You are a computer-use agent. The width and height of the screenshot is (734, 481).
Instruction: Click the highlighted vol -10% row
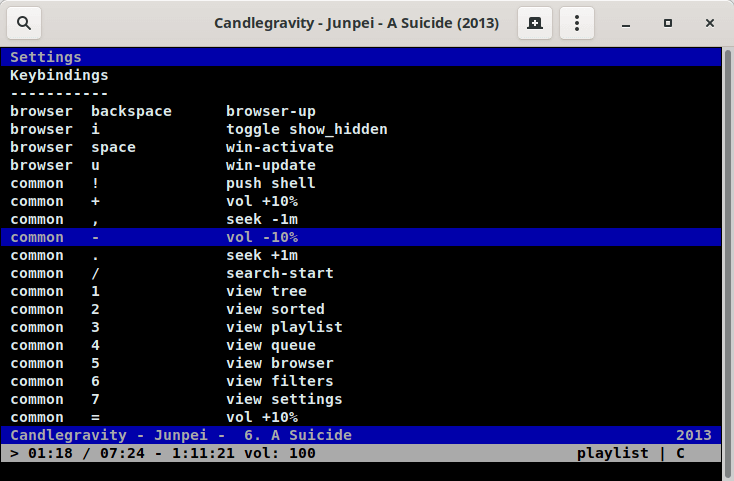361,237
